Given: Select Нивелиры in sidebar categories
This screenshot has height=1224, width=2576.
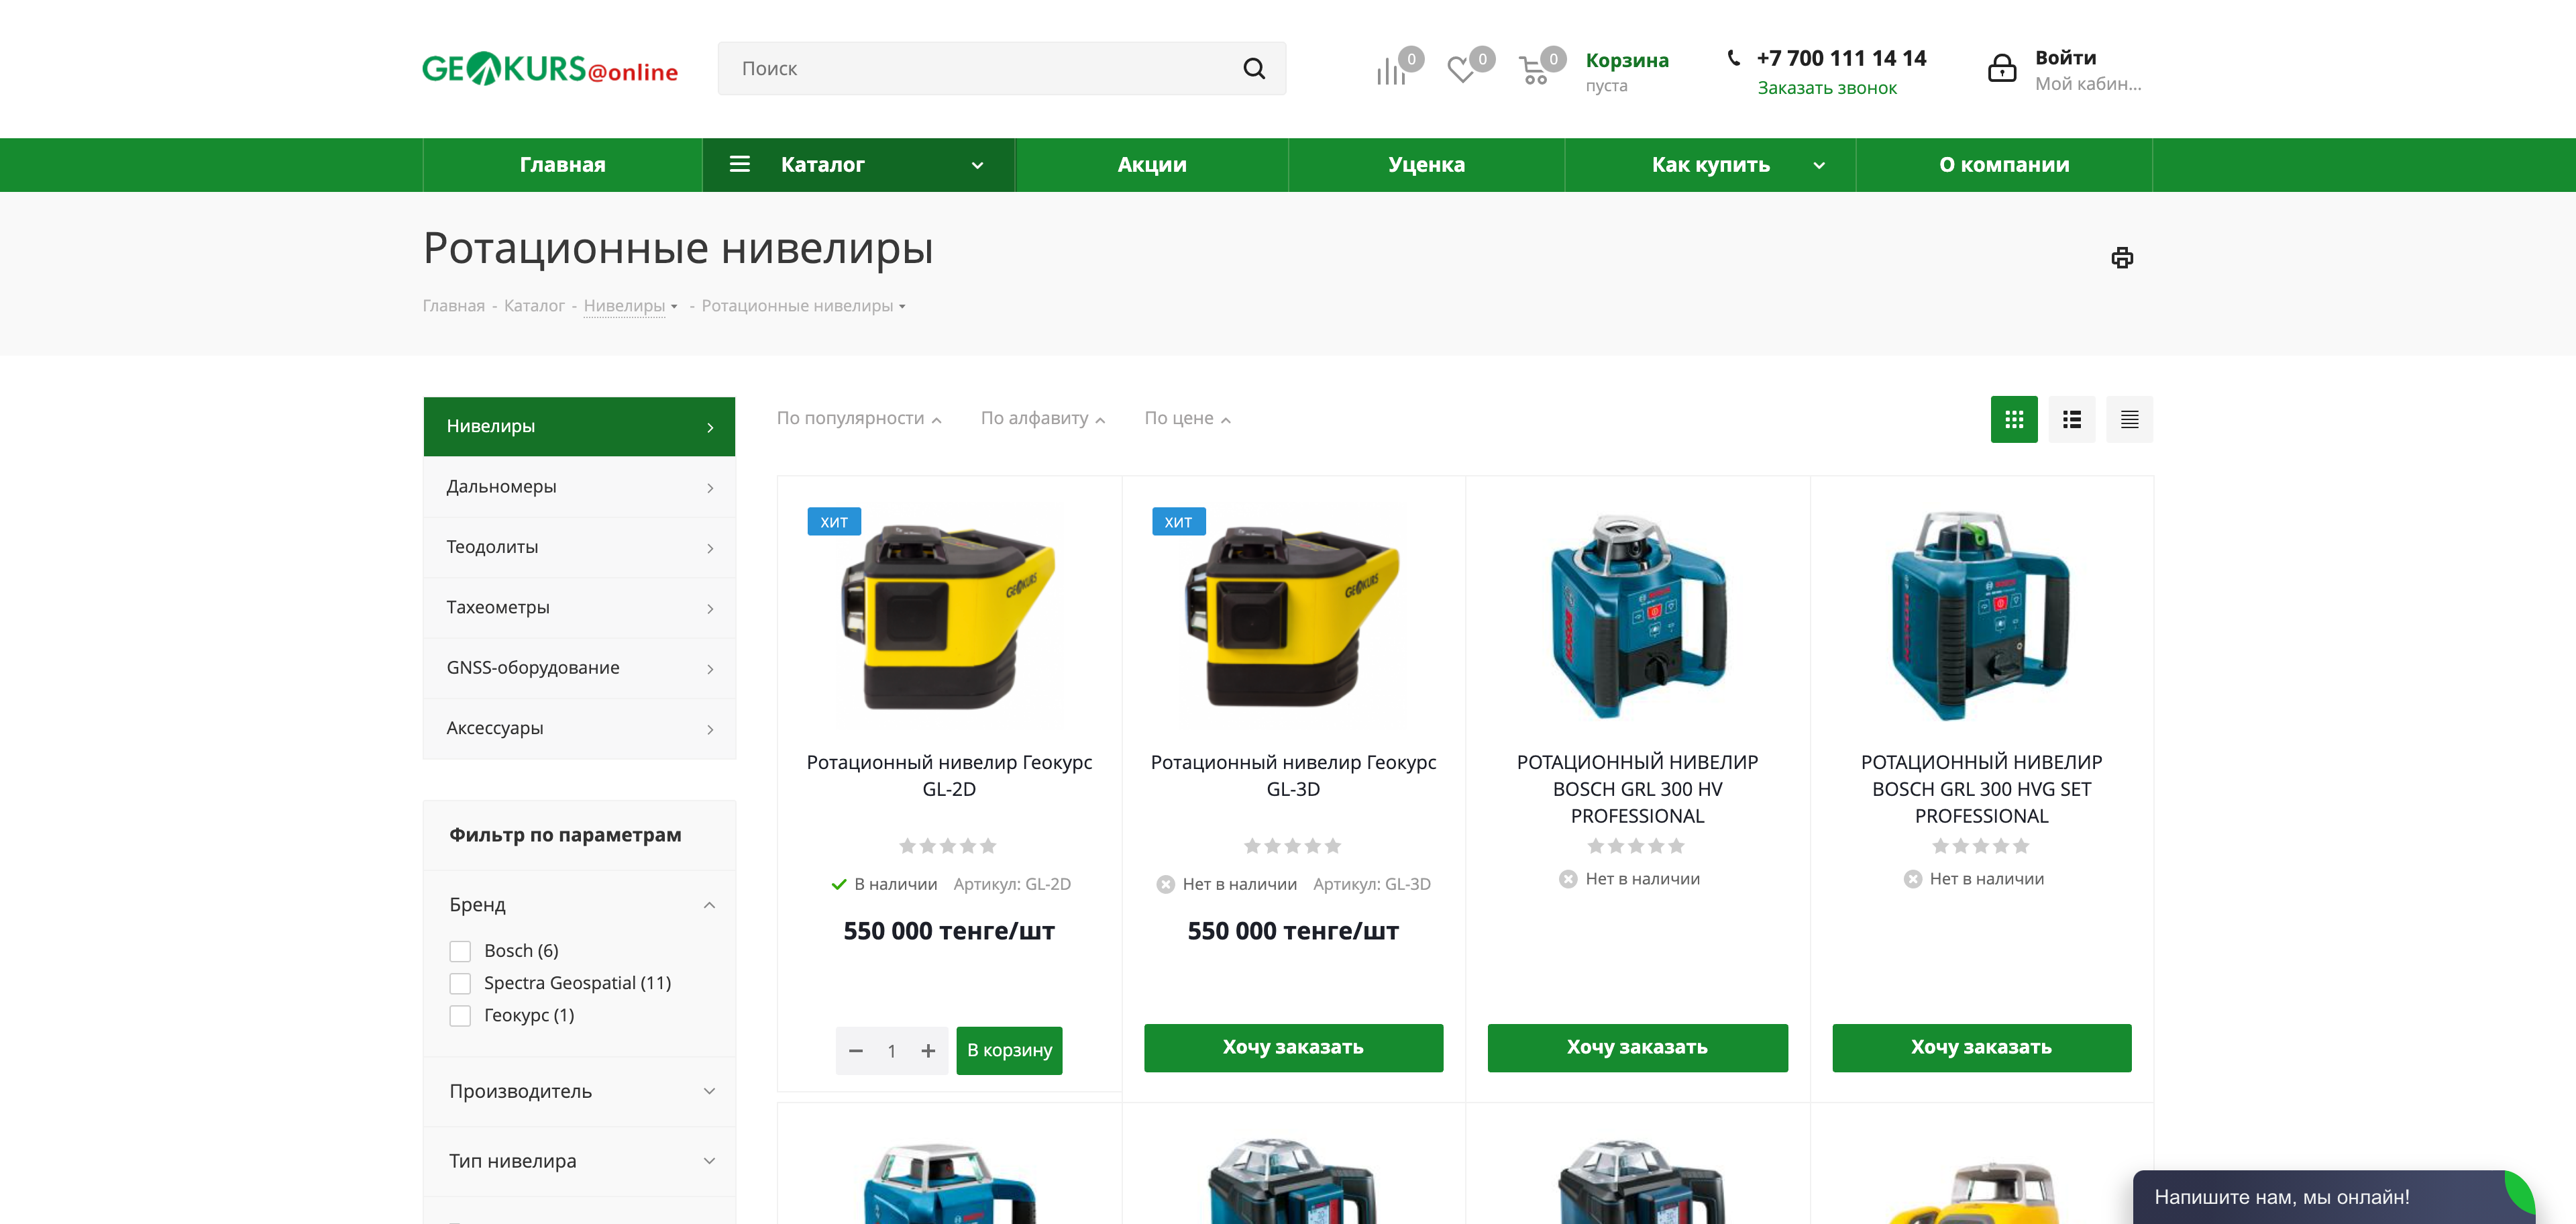Looking at the screenshot, I should pos(579,426).
